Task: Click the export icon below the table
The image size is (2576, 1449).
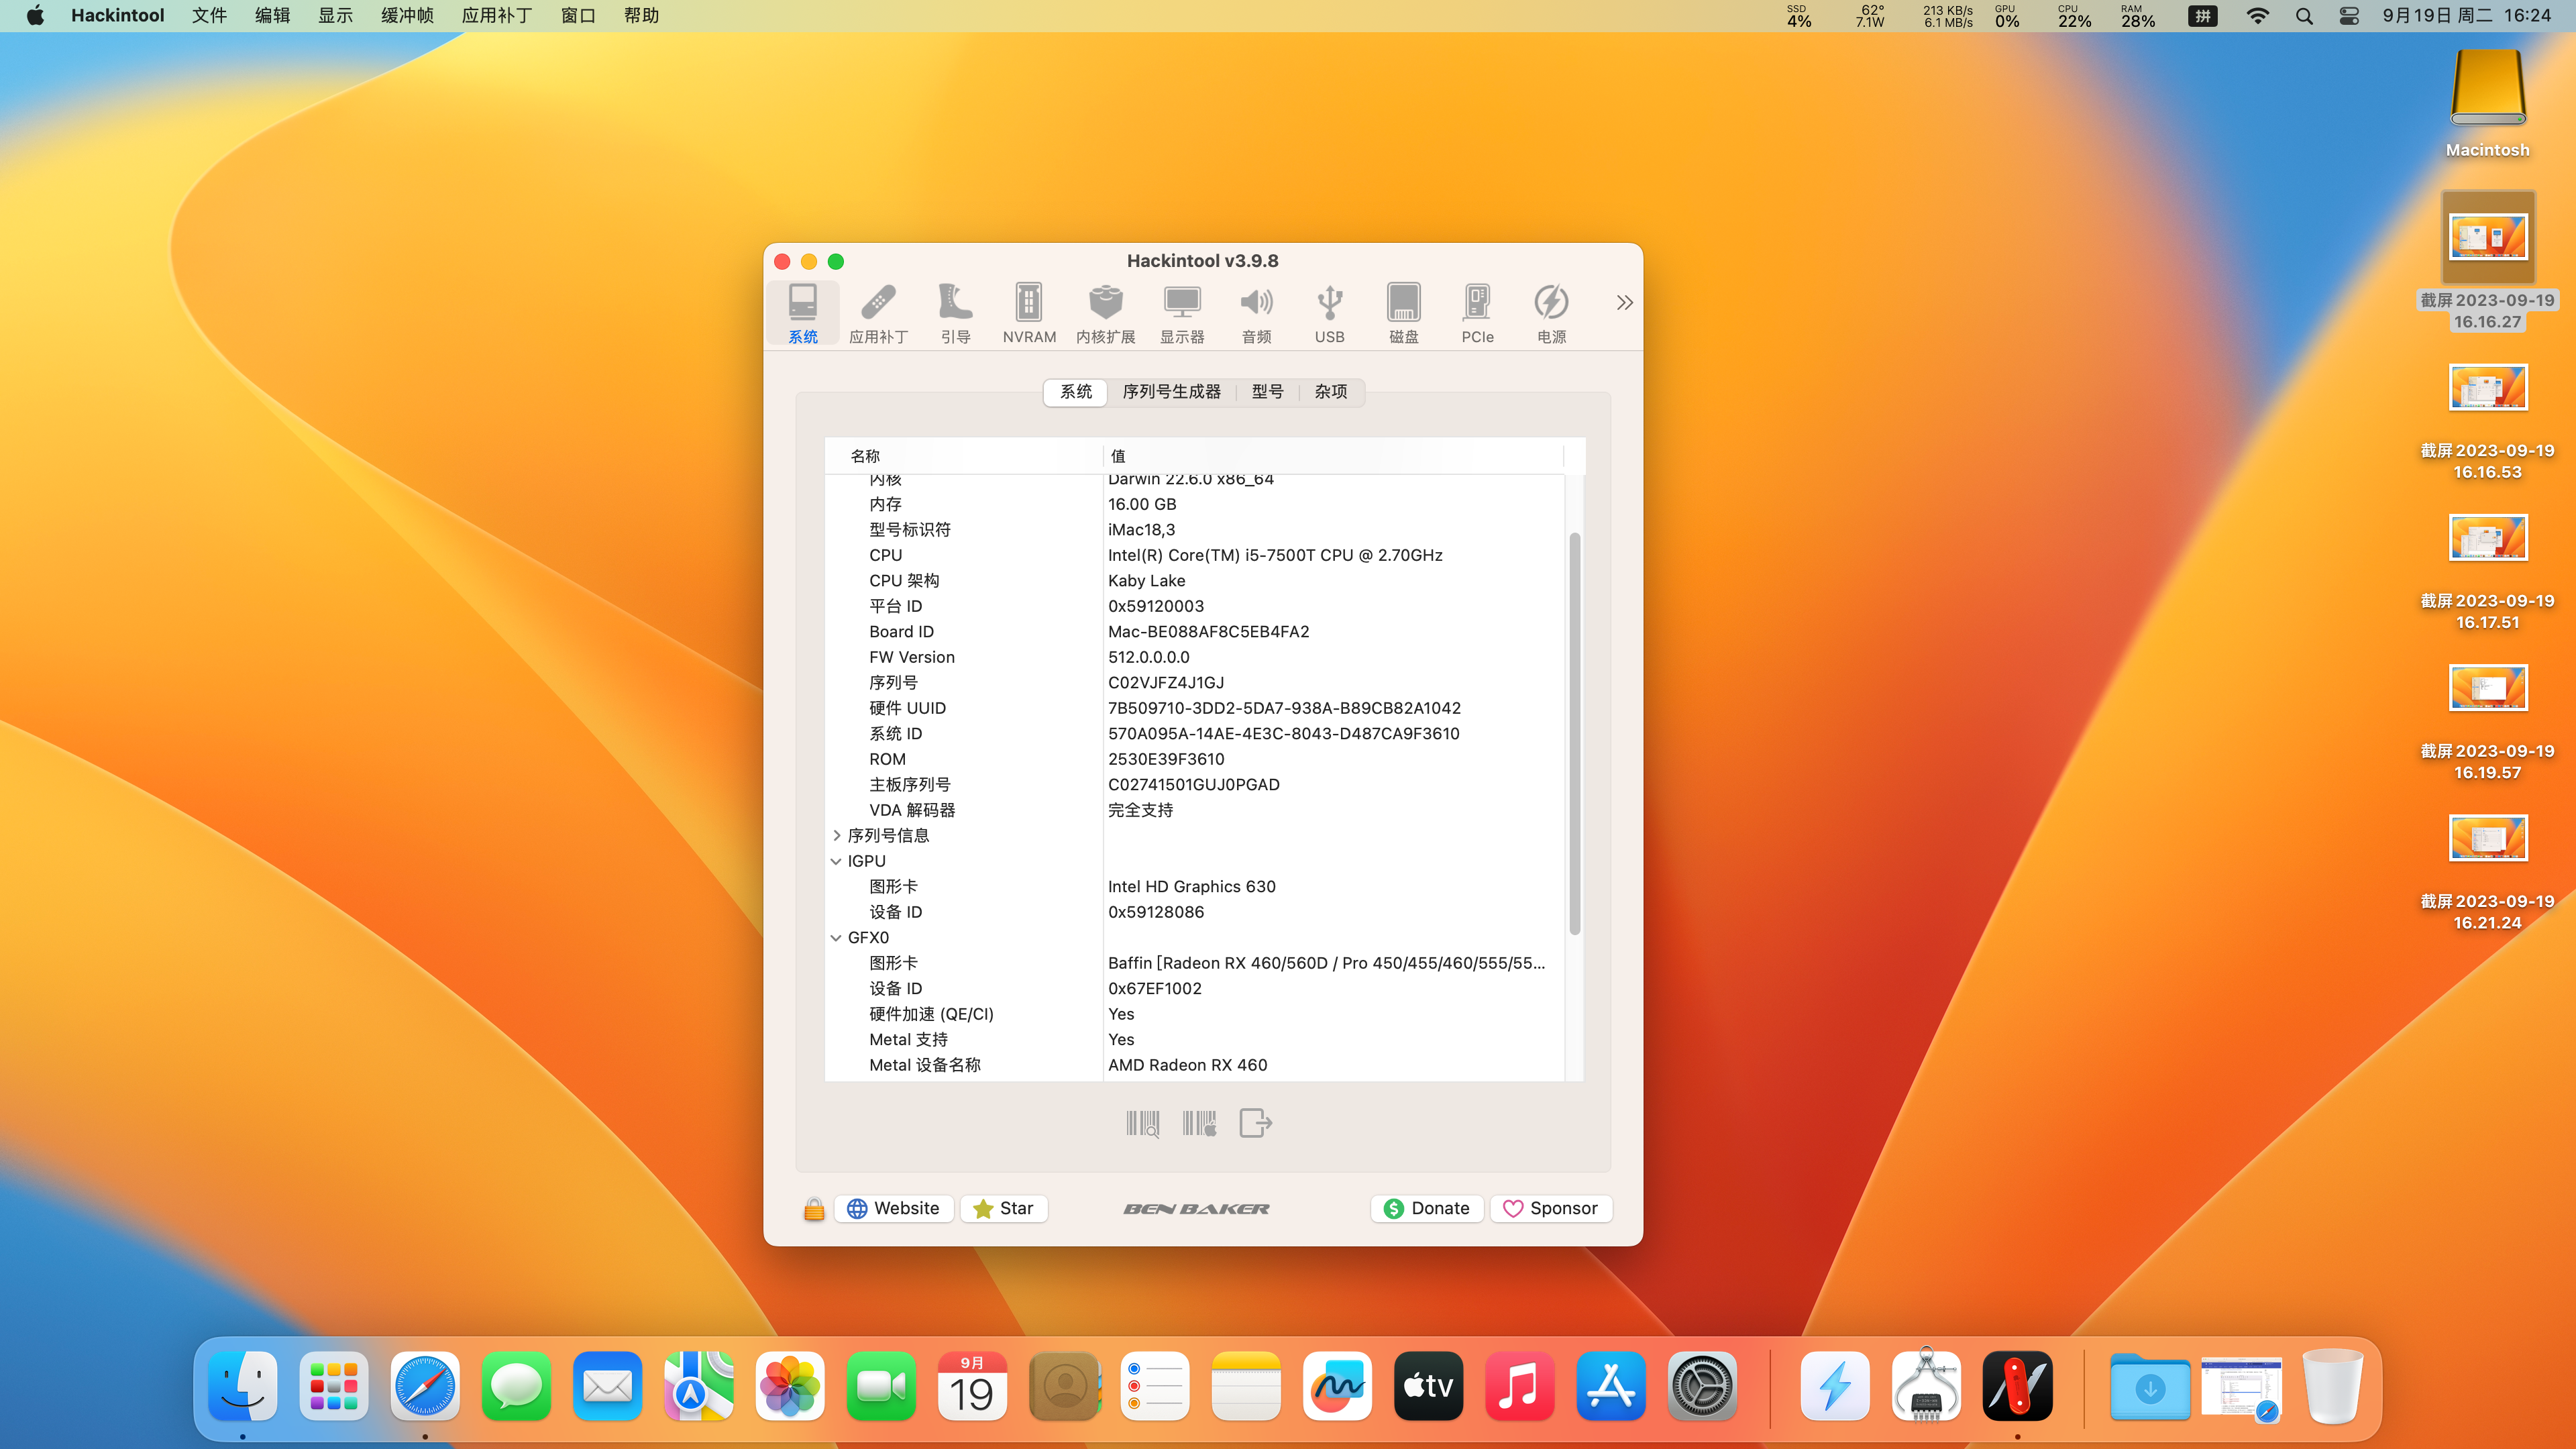Action: coord(1255,1123)
